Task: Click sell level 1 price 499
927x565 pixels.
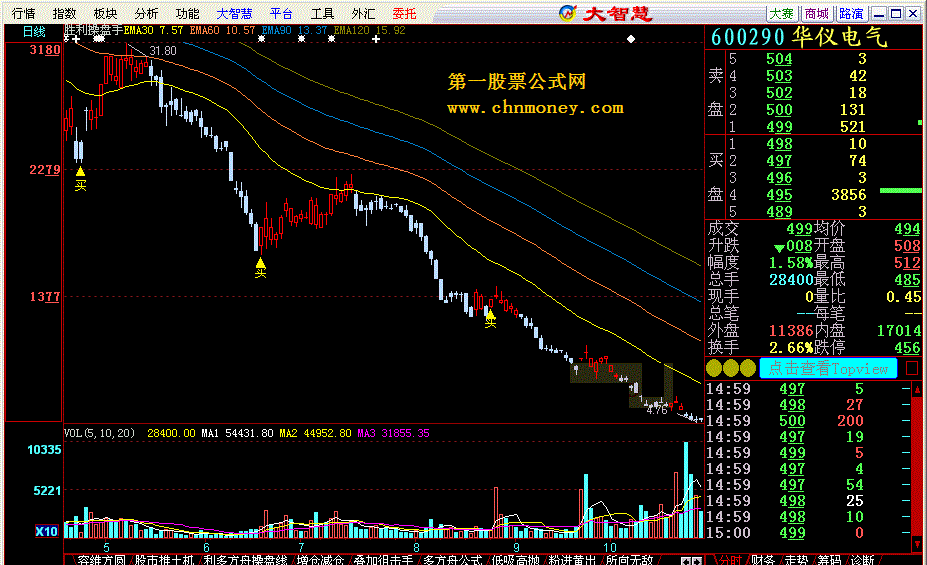Action: pos(779,126)
